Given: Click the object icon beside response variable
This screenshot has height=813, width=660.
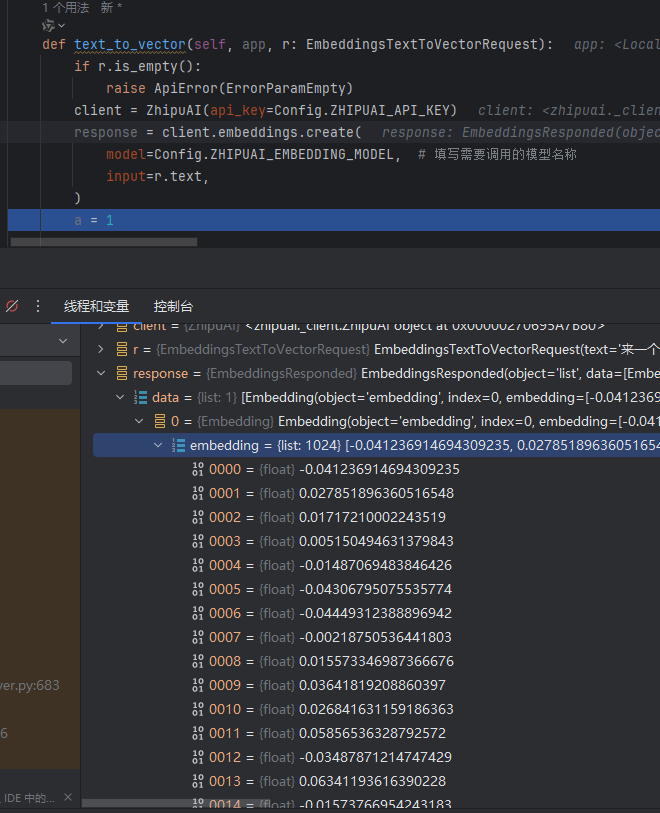Looking at the screenshot, I should (122, 373).
